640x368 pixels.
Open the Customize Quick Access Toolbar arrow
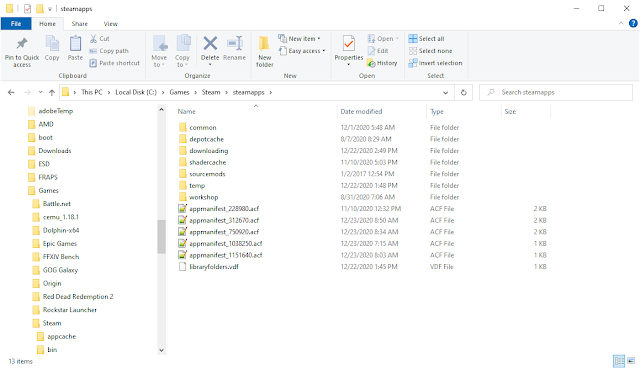(49, 9)
